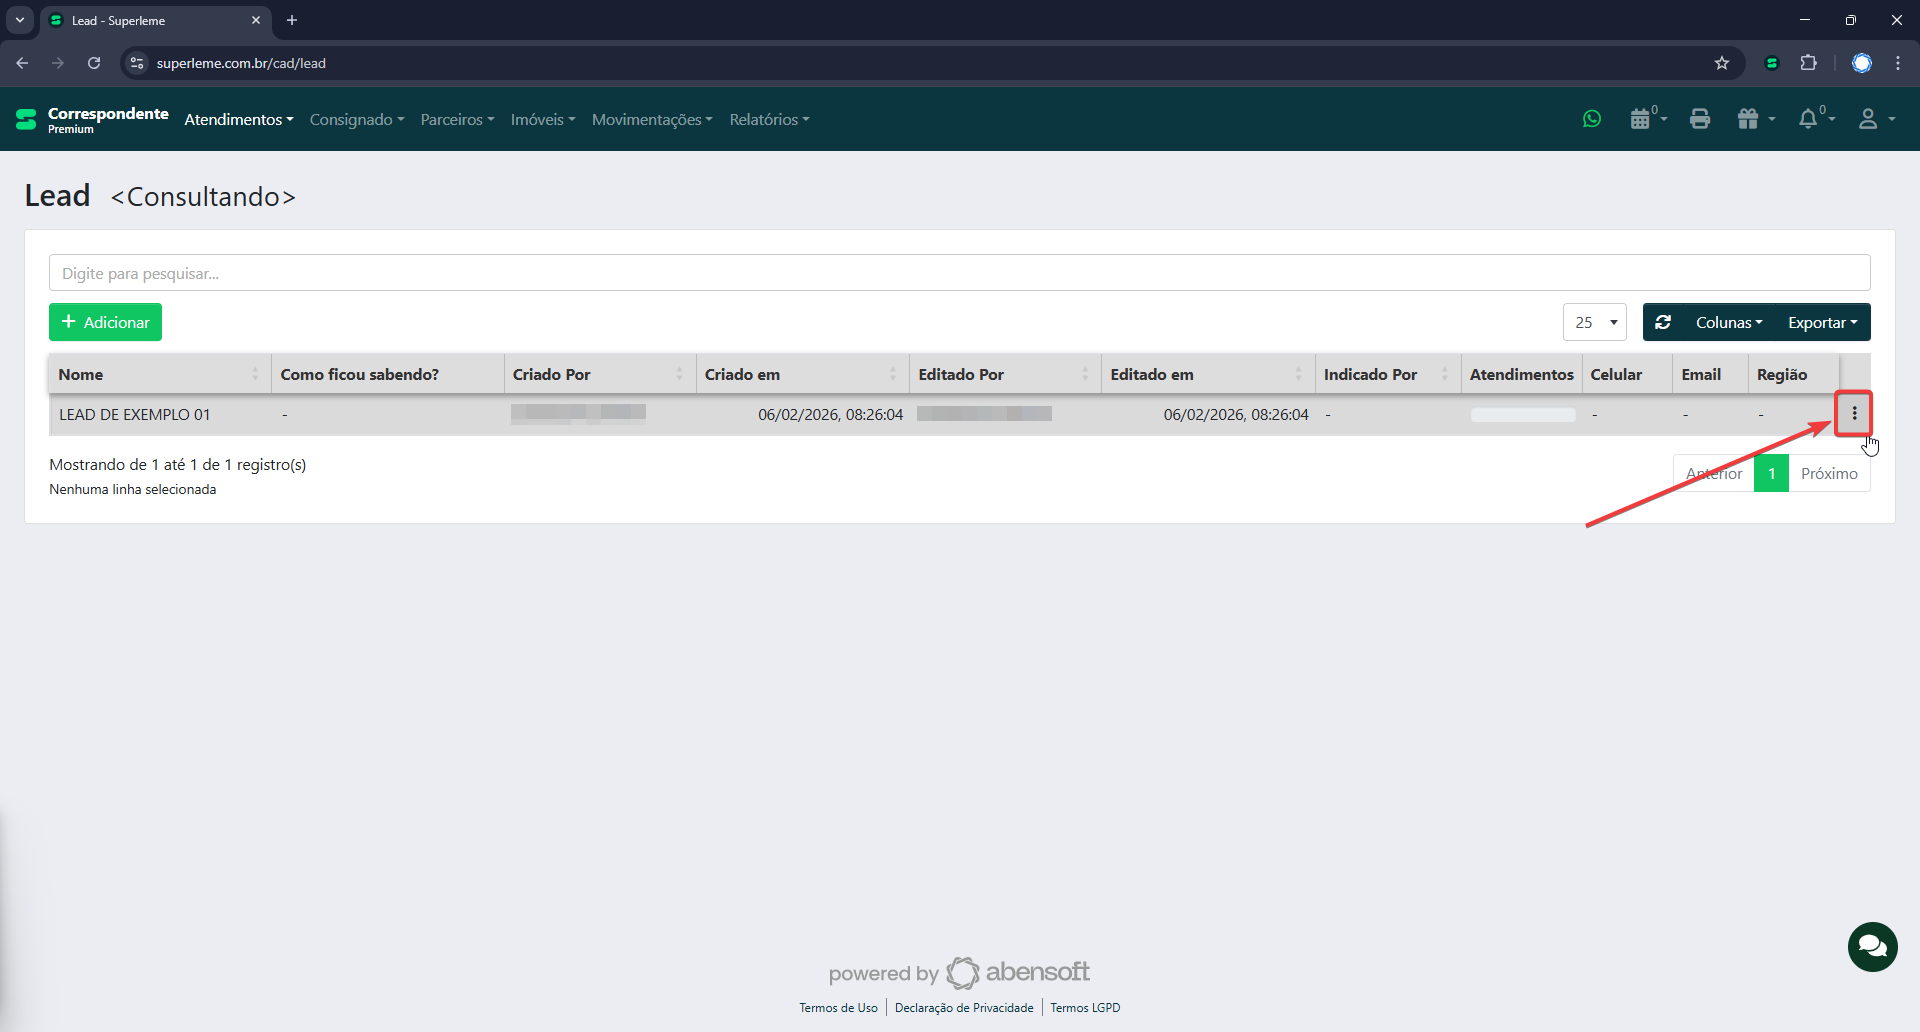This screenshot has width=1920, height=1032.
Task: Click the search field 'Digite para pesquisar'
Action: tap(959, 273)
